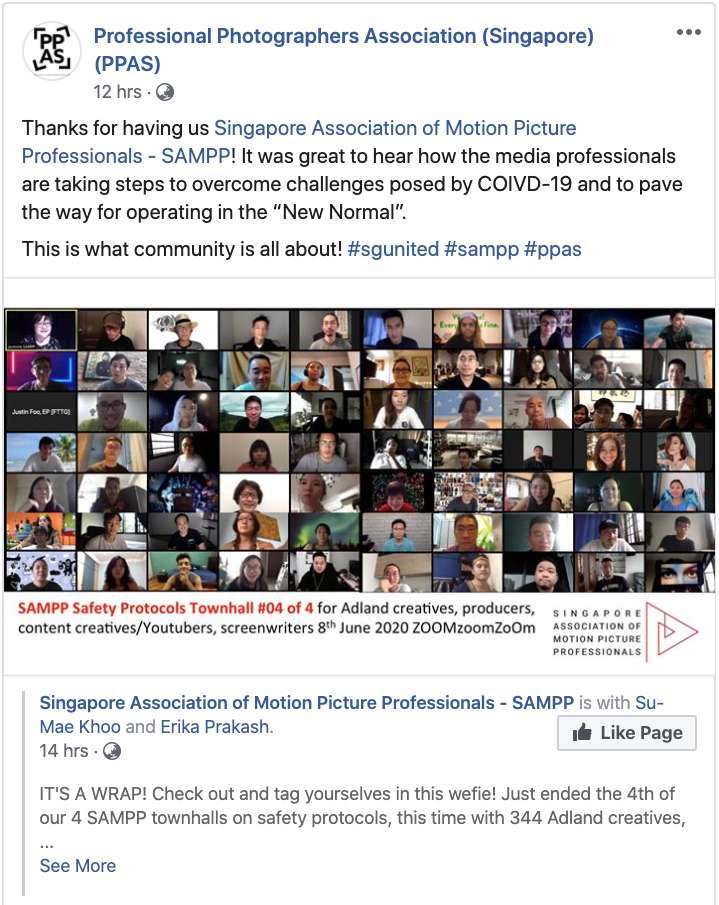The image size is (719, 905).
Task: Open the Singapore Association of Motion Picture link
Action: click(x=299, y=142)
